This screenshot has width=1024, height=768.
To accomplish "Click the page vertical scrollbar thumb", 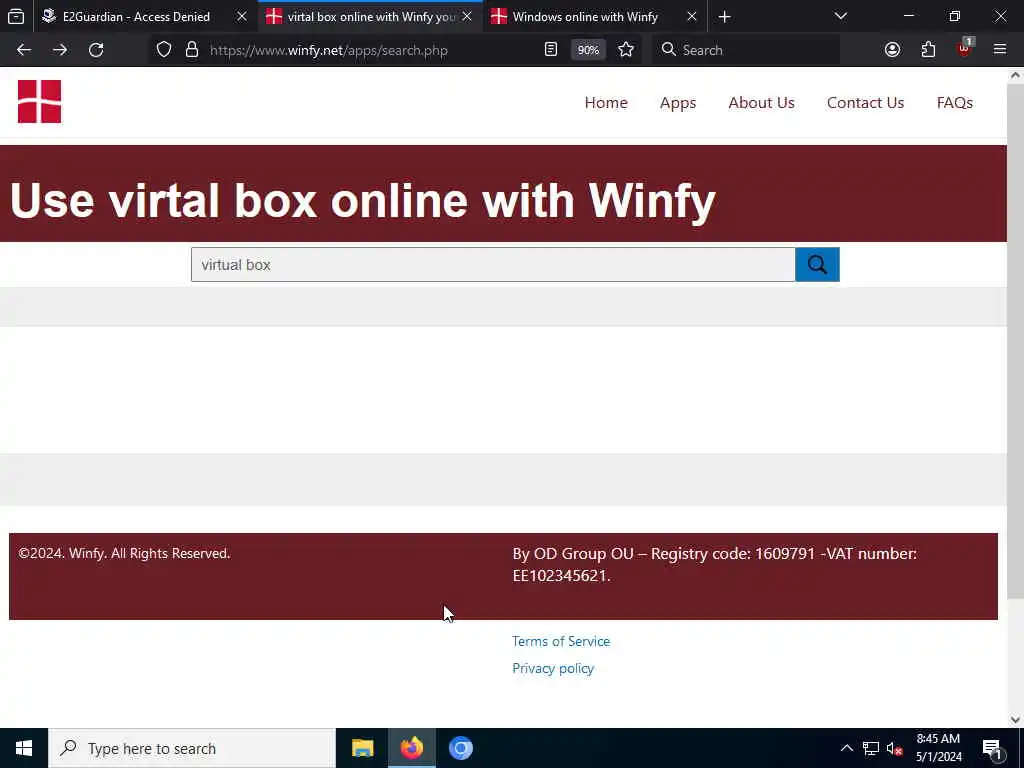I will point(1016,340).
